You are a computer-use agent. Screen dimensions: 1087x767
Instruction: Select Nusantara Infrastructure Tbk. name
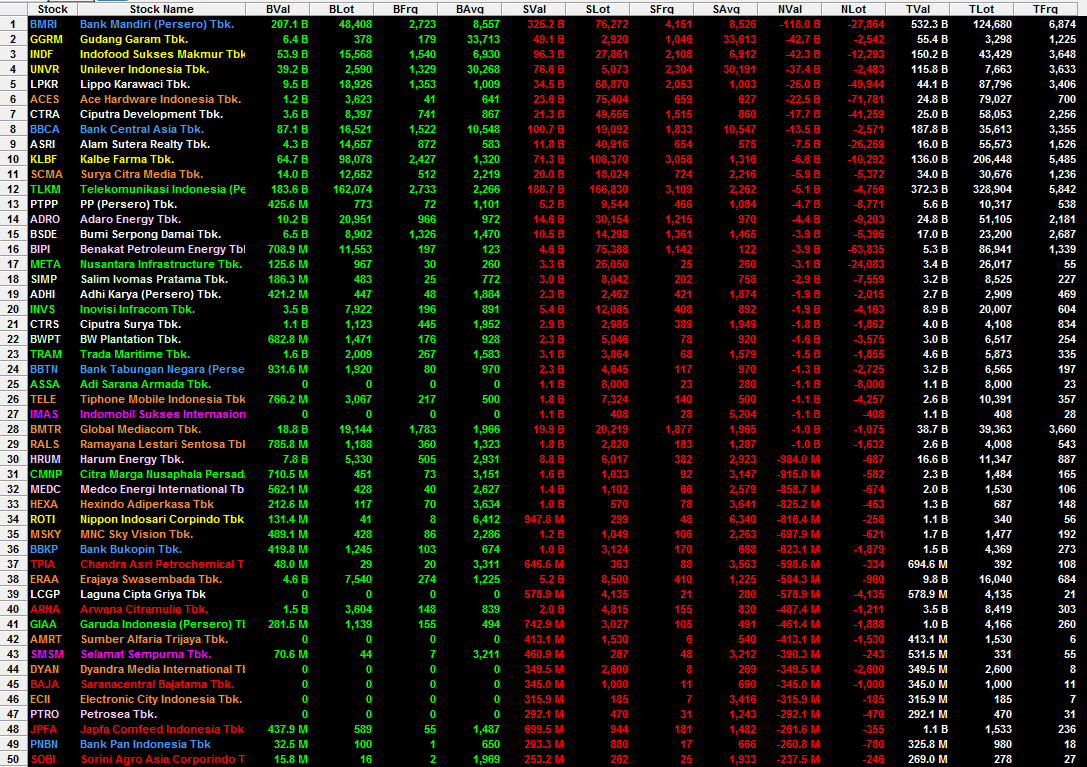161,265
